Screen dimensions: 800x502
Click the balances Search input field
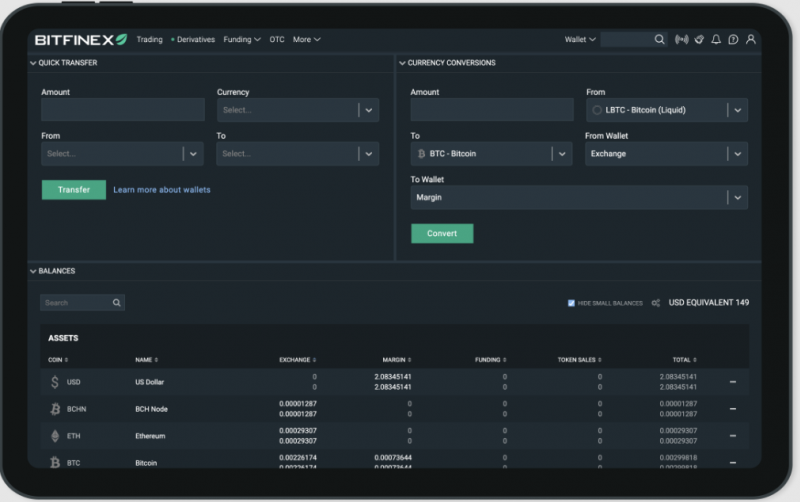(x=75, y=303)
